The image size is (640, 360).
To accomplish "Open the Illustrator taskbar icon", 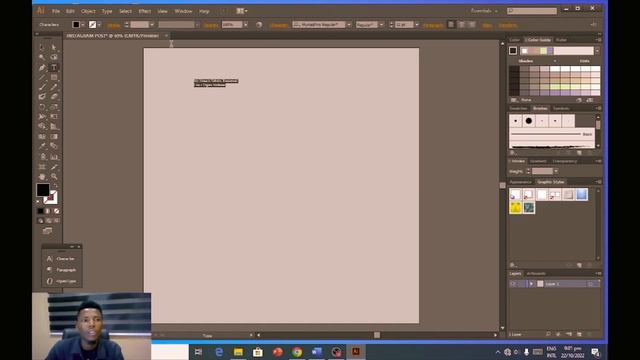I will click(x=356, y=351).
